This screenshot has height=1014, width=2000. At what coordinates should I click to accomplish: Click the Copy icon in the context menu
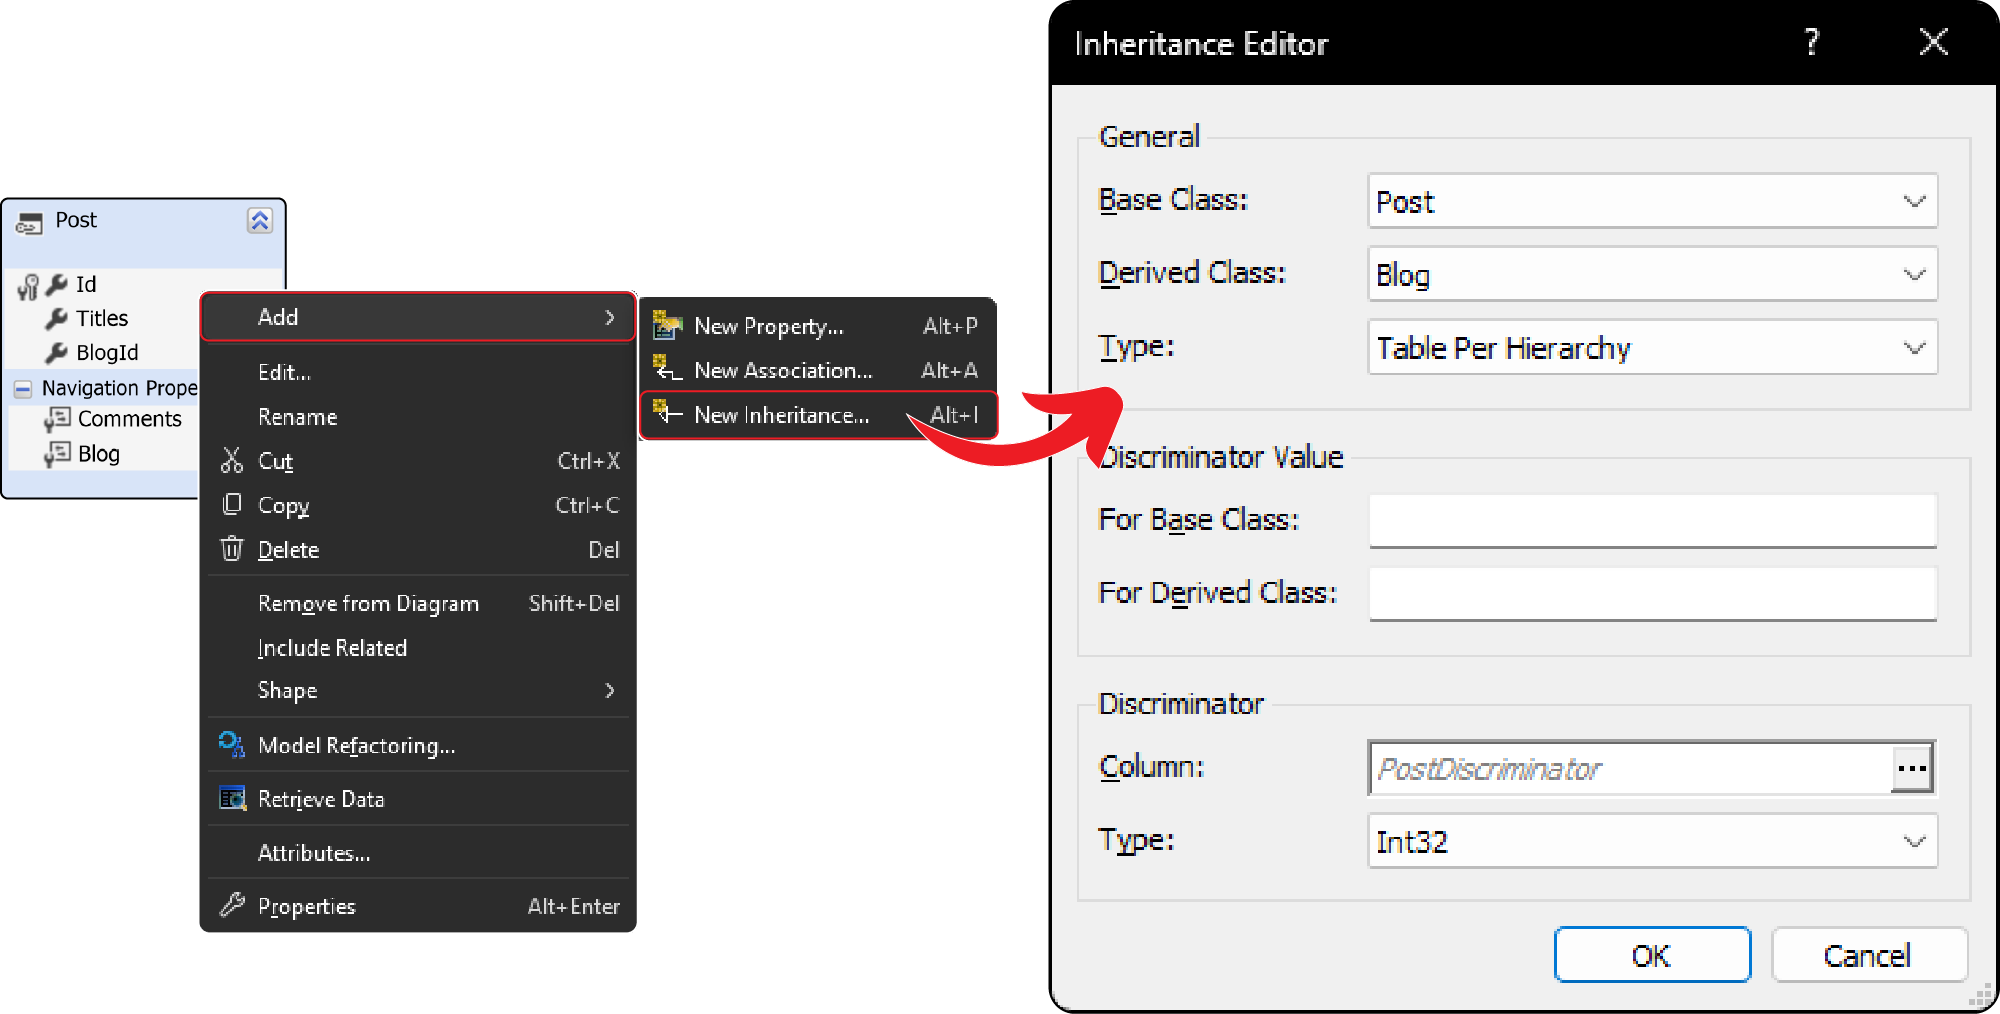[x=231, y=505]
